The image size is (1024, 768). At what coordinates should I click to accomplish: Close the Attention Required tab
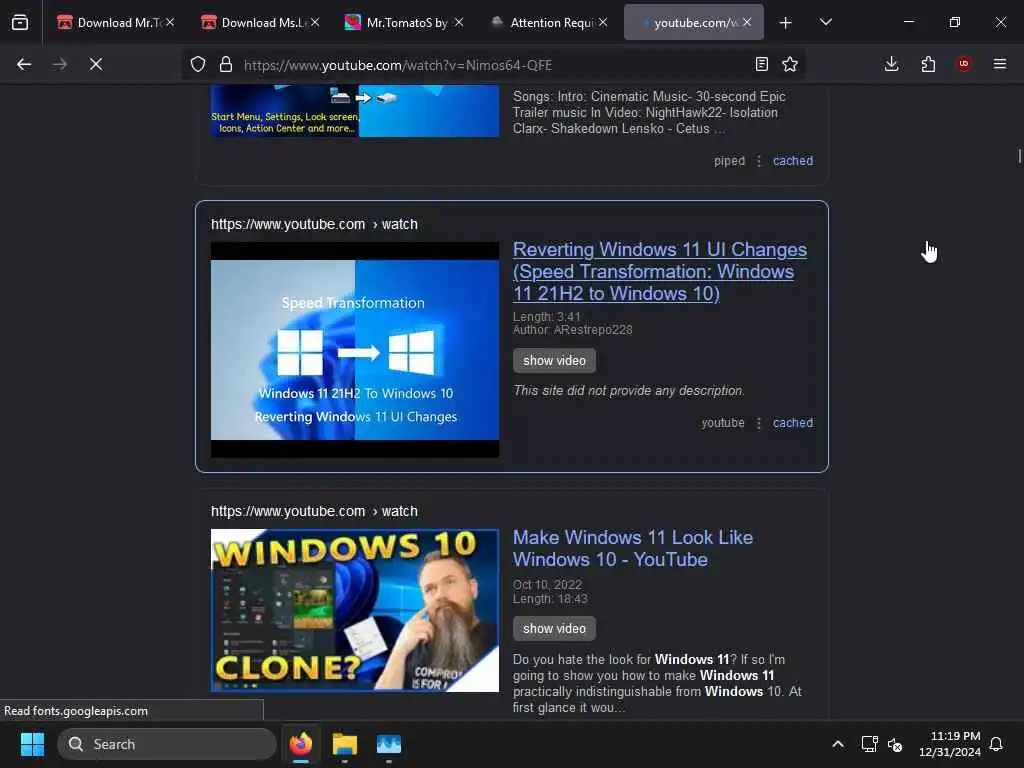[603, 22]
